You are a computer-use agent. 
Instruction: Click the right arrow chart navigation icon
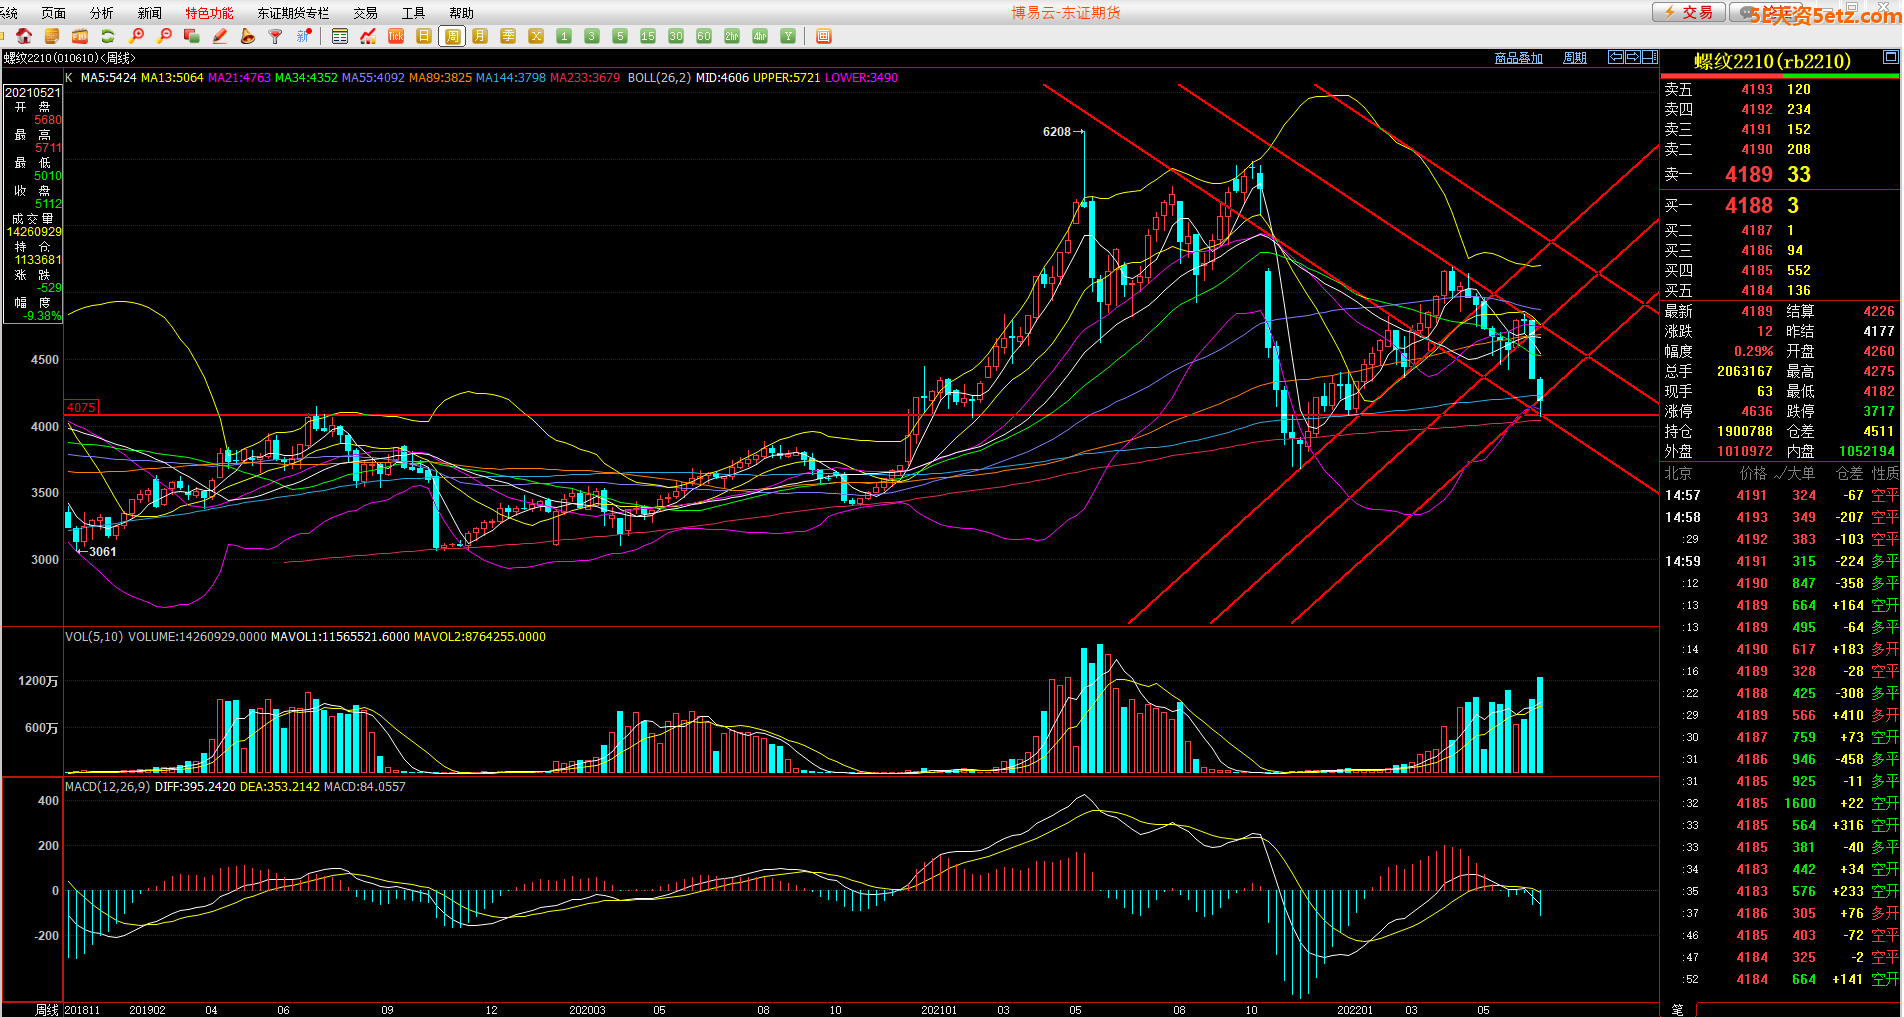click(x=1632, y=57)
